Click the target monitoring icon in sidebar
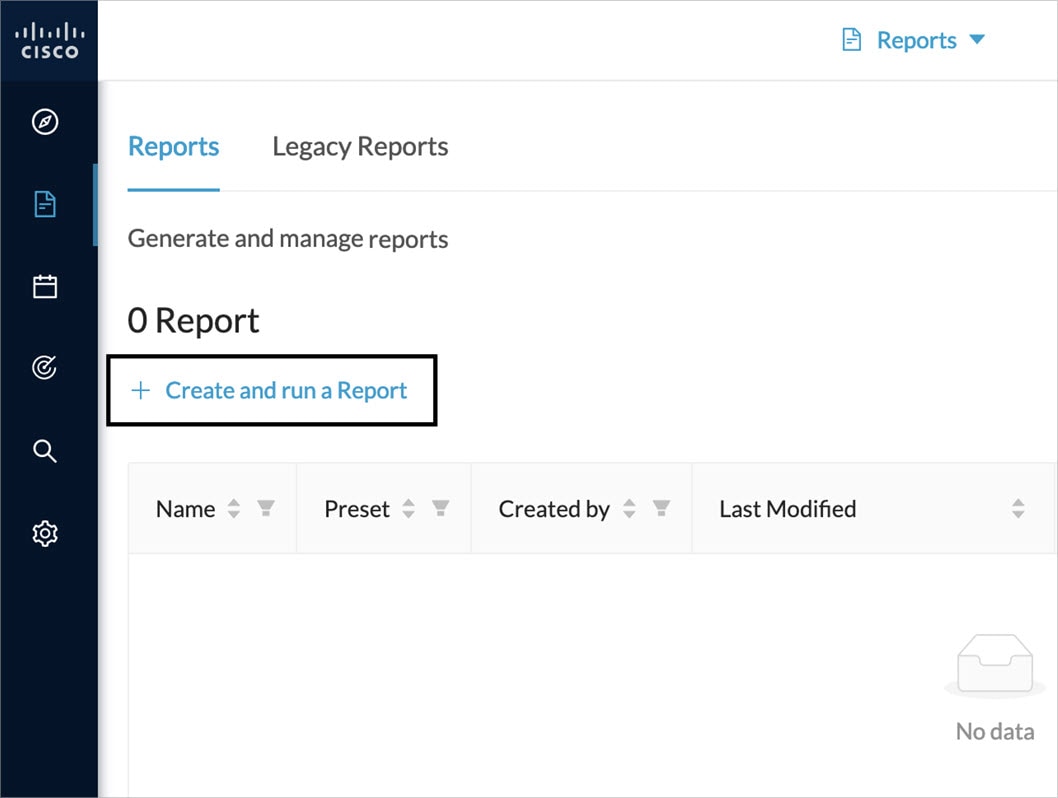 44,367
